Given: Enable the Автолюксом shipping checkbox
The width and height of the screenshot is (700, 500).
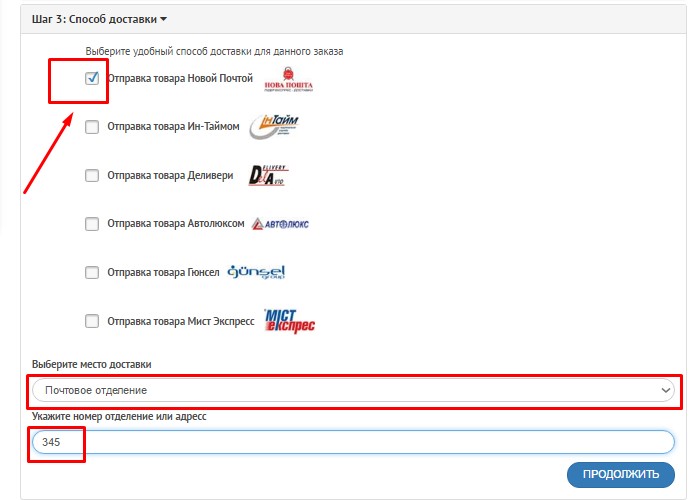Looking at the screenshot, I should click(92, 224).
